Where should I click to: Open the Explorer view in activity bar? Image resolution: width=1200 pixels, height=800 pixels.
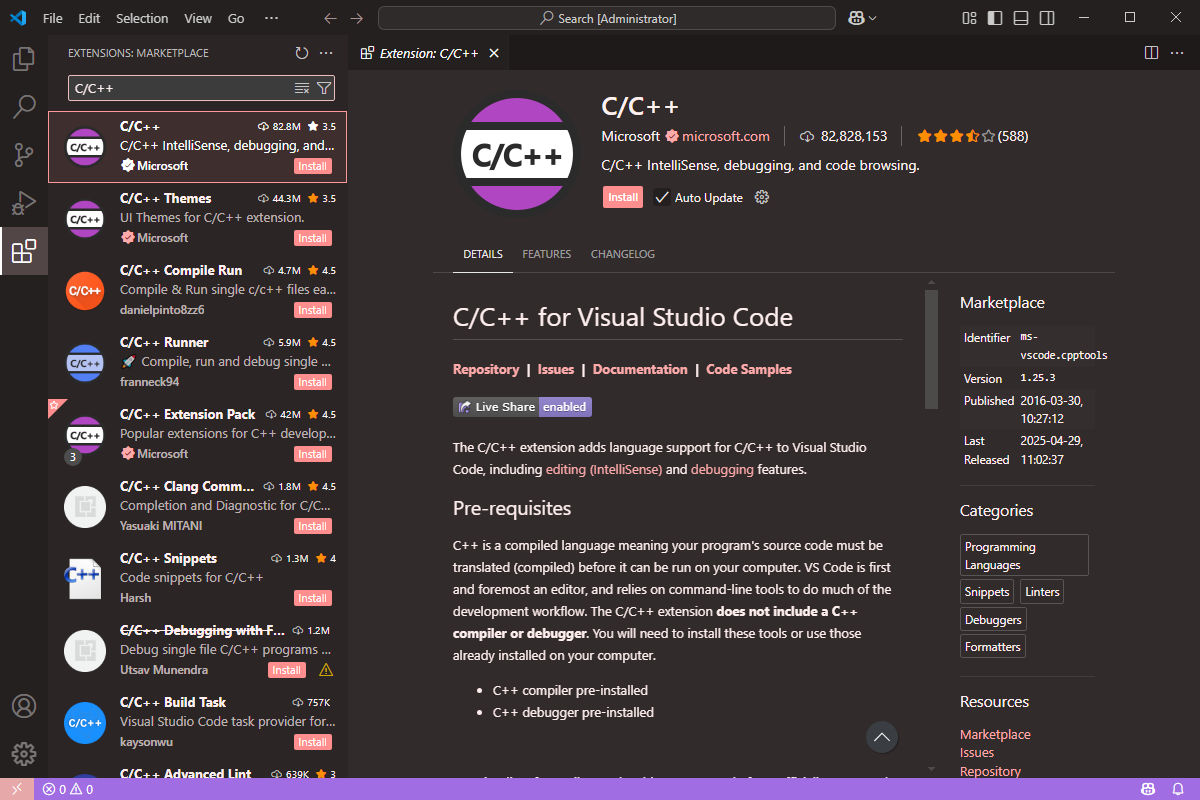coord(24,59)
